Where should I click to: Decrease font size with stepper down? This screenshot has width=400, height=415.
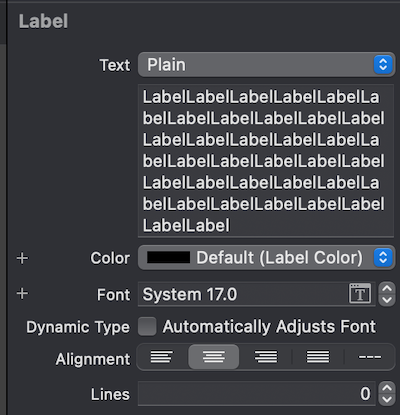pos(387,300)
